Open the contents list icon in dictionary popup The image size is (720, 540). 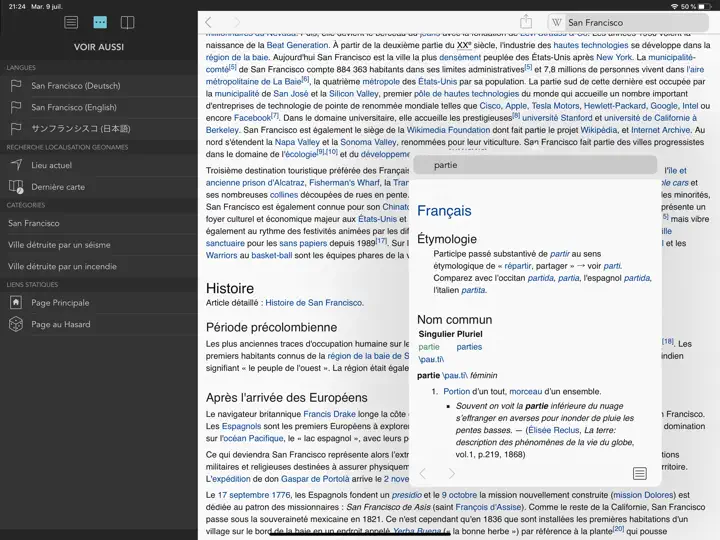(640, 473)
